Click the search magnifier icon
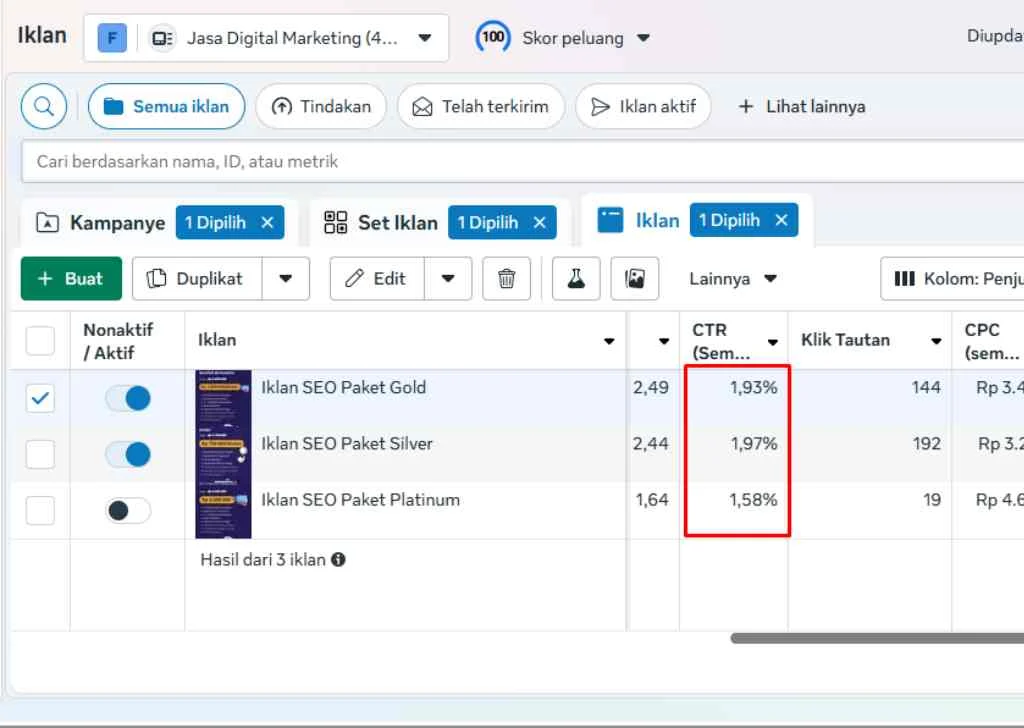The image size is (1024, 728). [42, 106]
